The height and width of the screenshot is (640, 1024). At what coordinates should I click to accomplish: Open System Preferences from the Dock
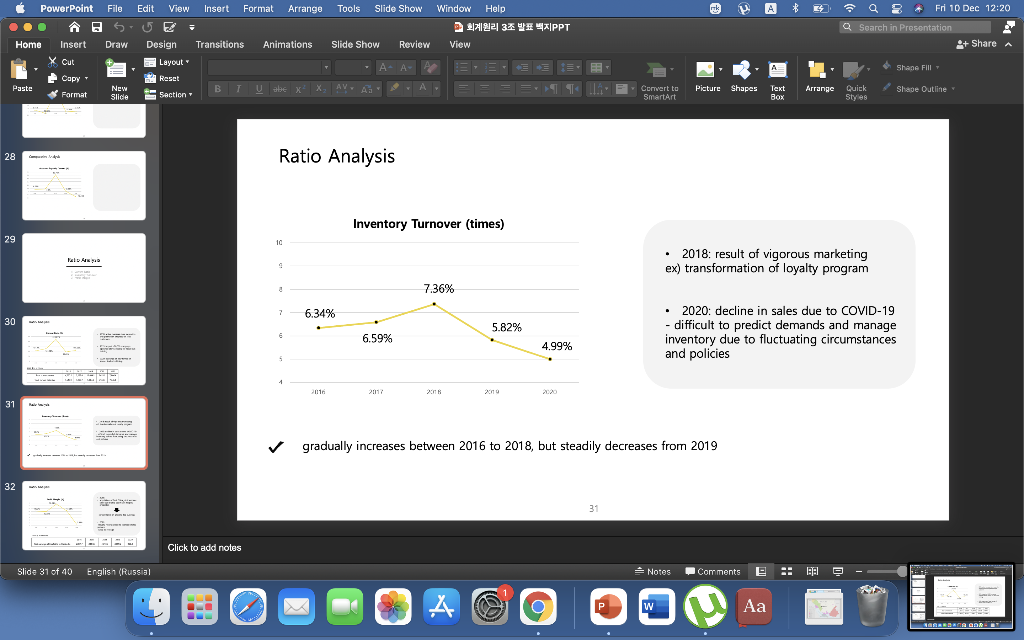pyautogui.click(x=490, y=607)
